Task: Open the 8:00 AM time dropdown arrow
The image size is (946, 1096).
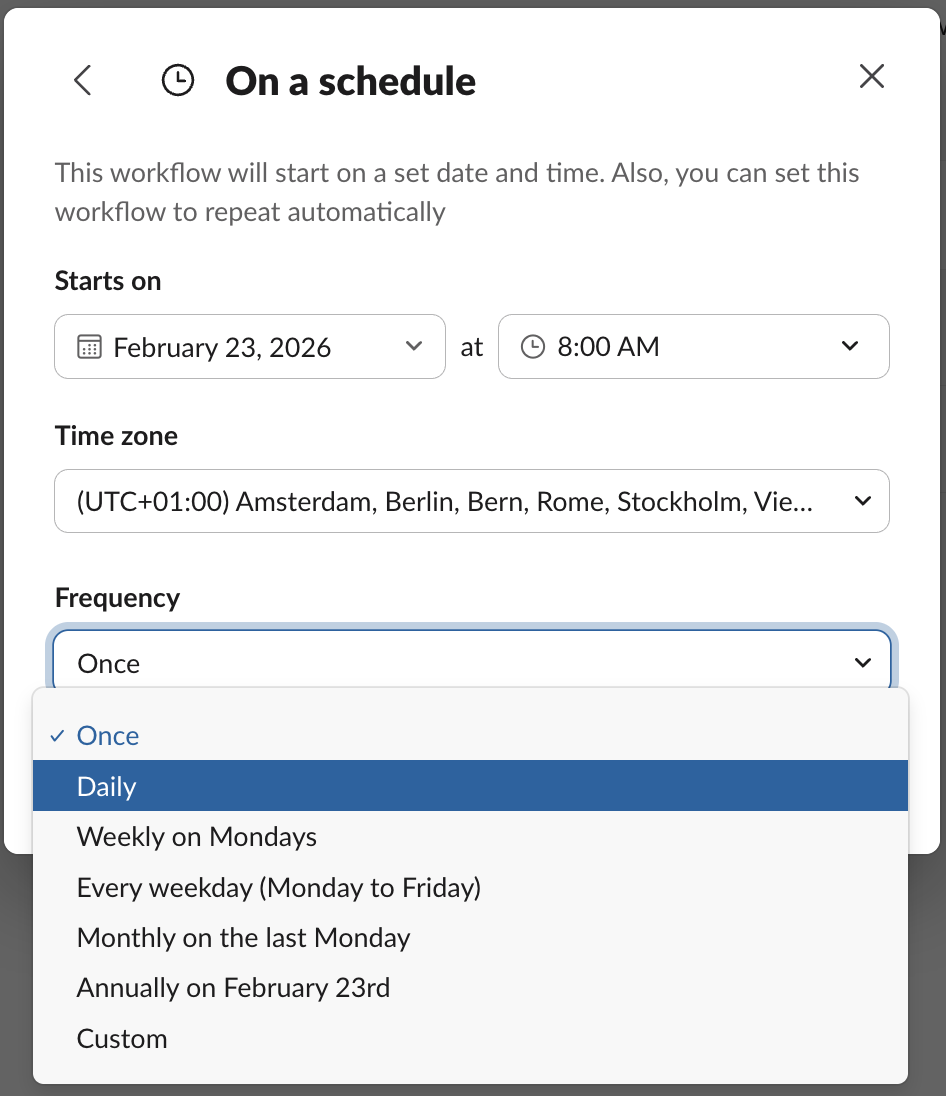Action: [850, 347]
